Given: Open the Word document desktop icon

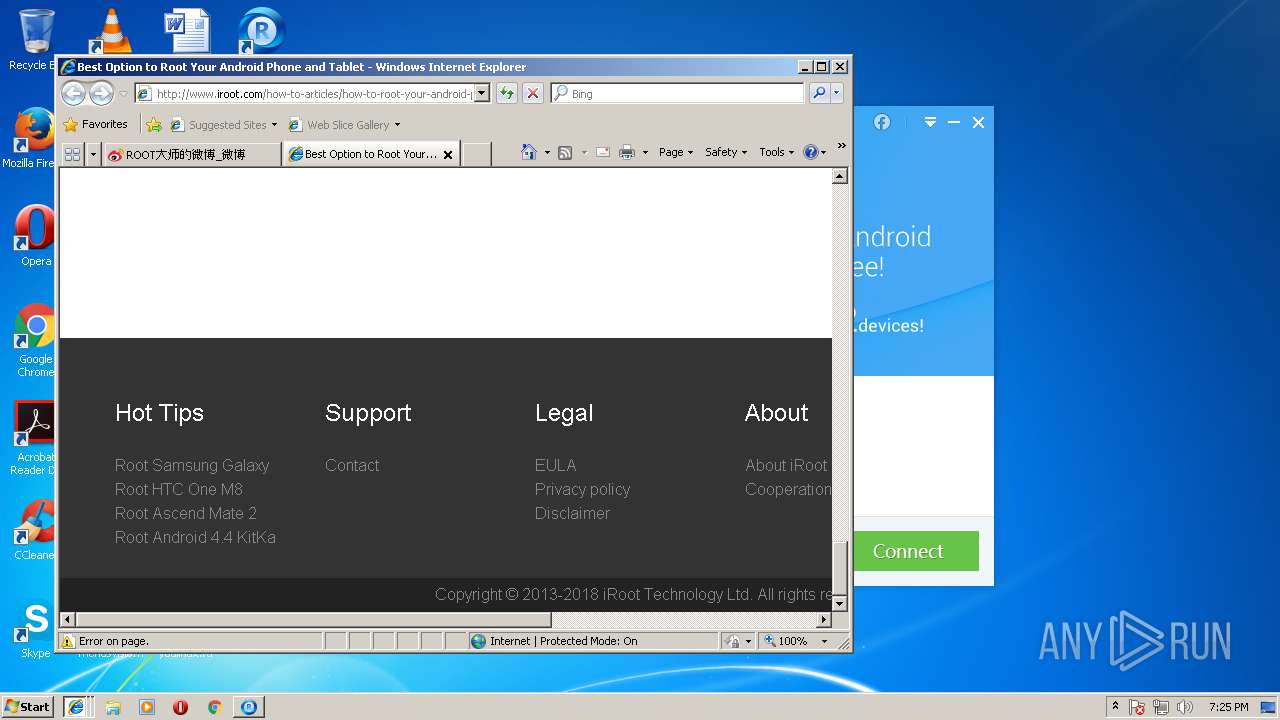Looking at the screenshot, I should [186, 30].
